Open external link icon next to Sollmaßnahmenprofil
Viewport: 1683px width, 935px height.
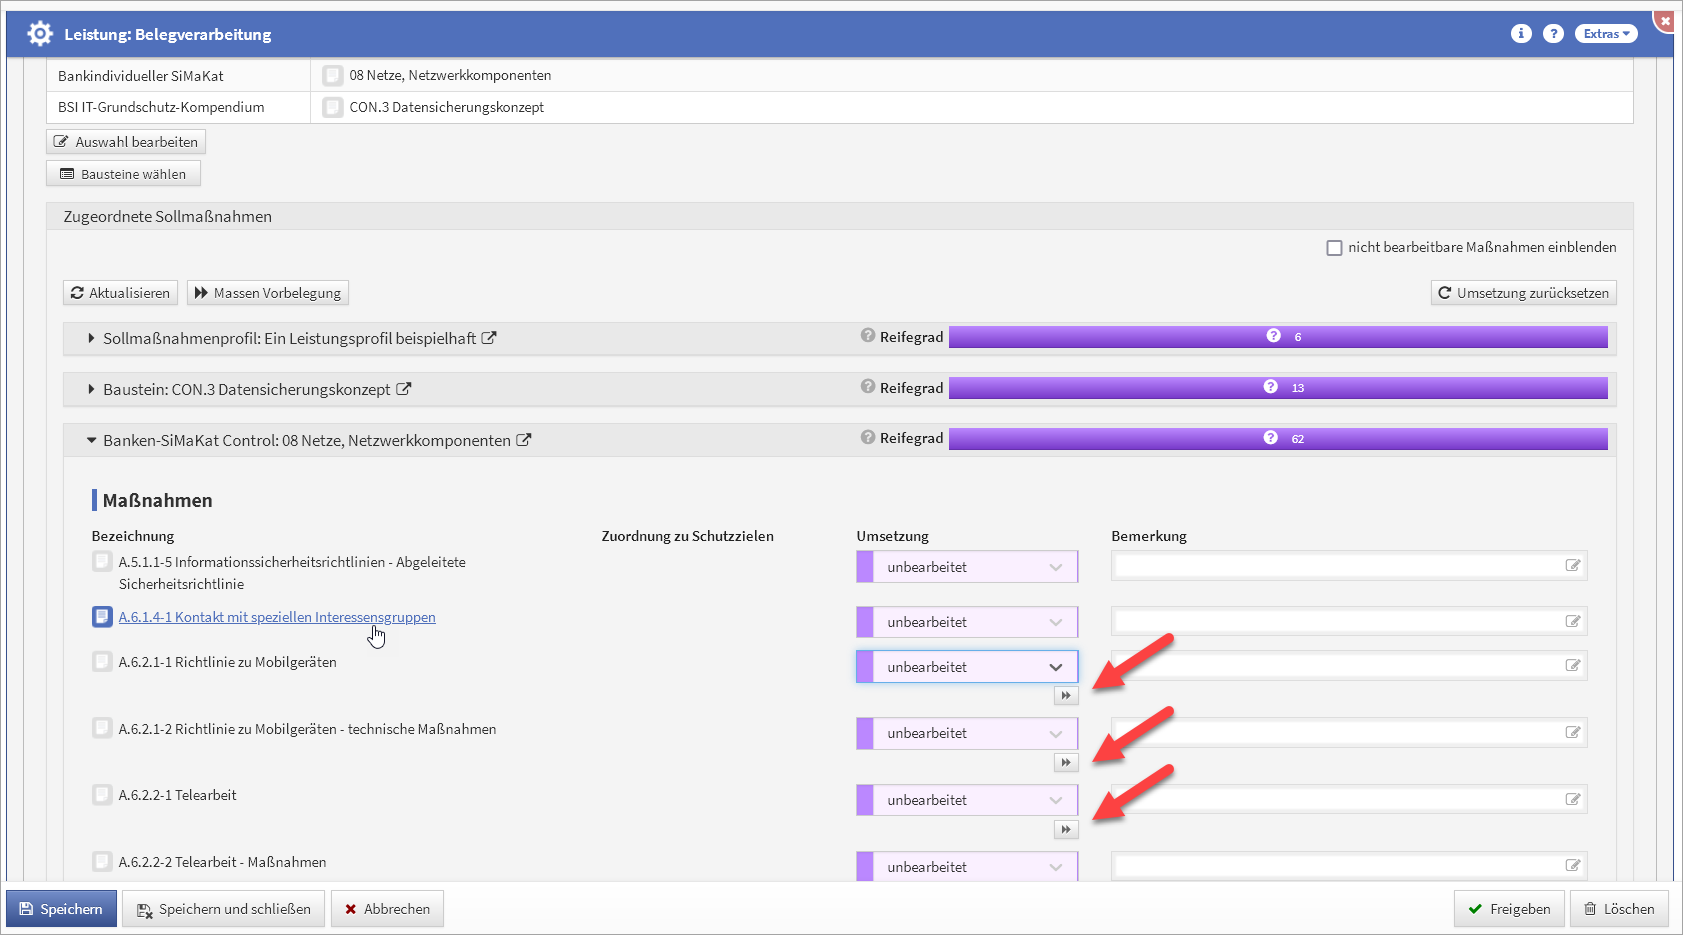tap(489, 338)
